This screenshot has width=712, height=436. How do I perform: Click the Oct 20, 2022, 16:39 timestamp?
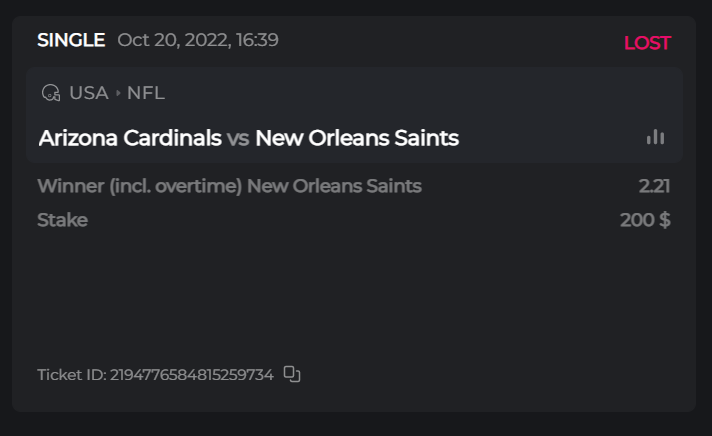point(198,40)
